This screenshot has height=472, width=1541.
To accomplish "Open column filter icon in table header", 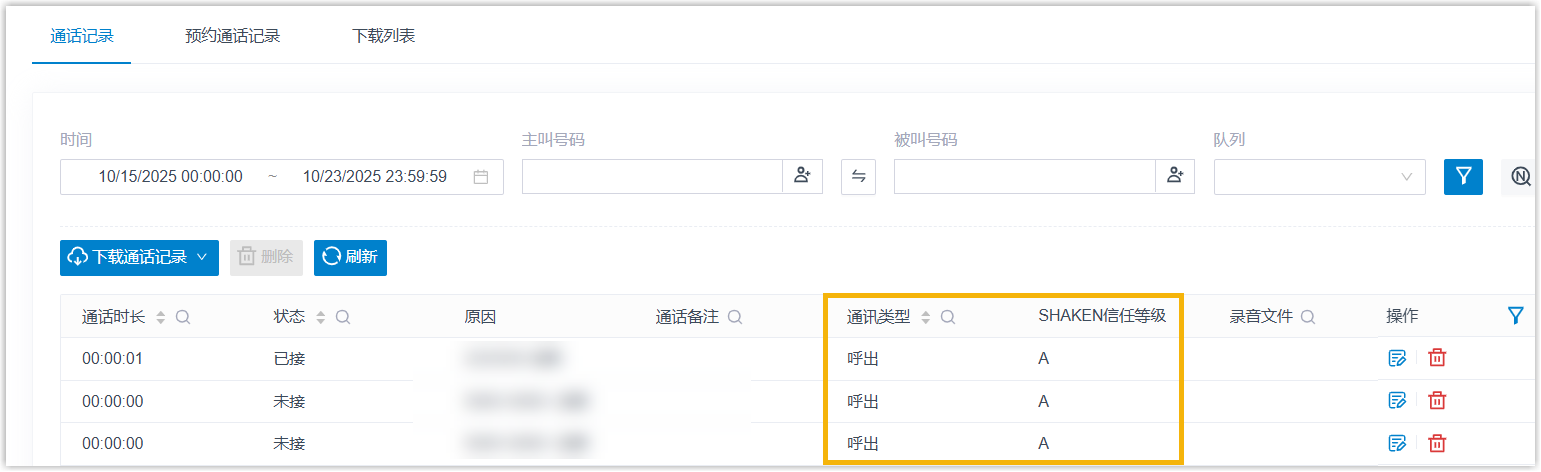I will pyautogui.click(x=1515, y=316).
